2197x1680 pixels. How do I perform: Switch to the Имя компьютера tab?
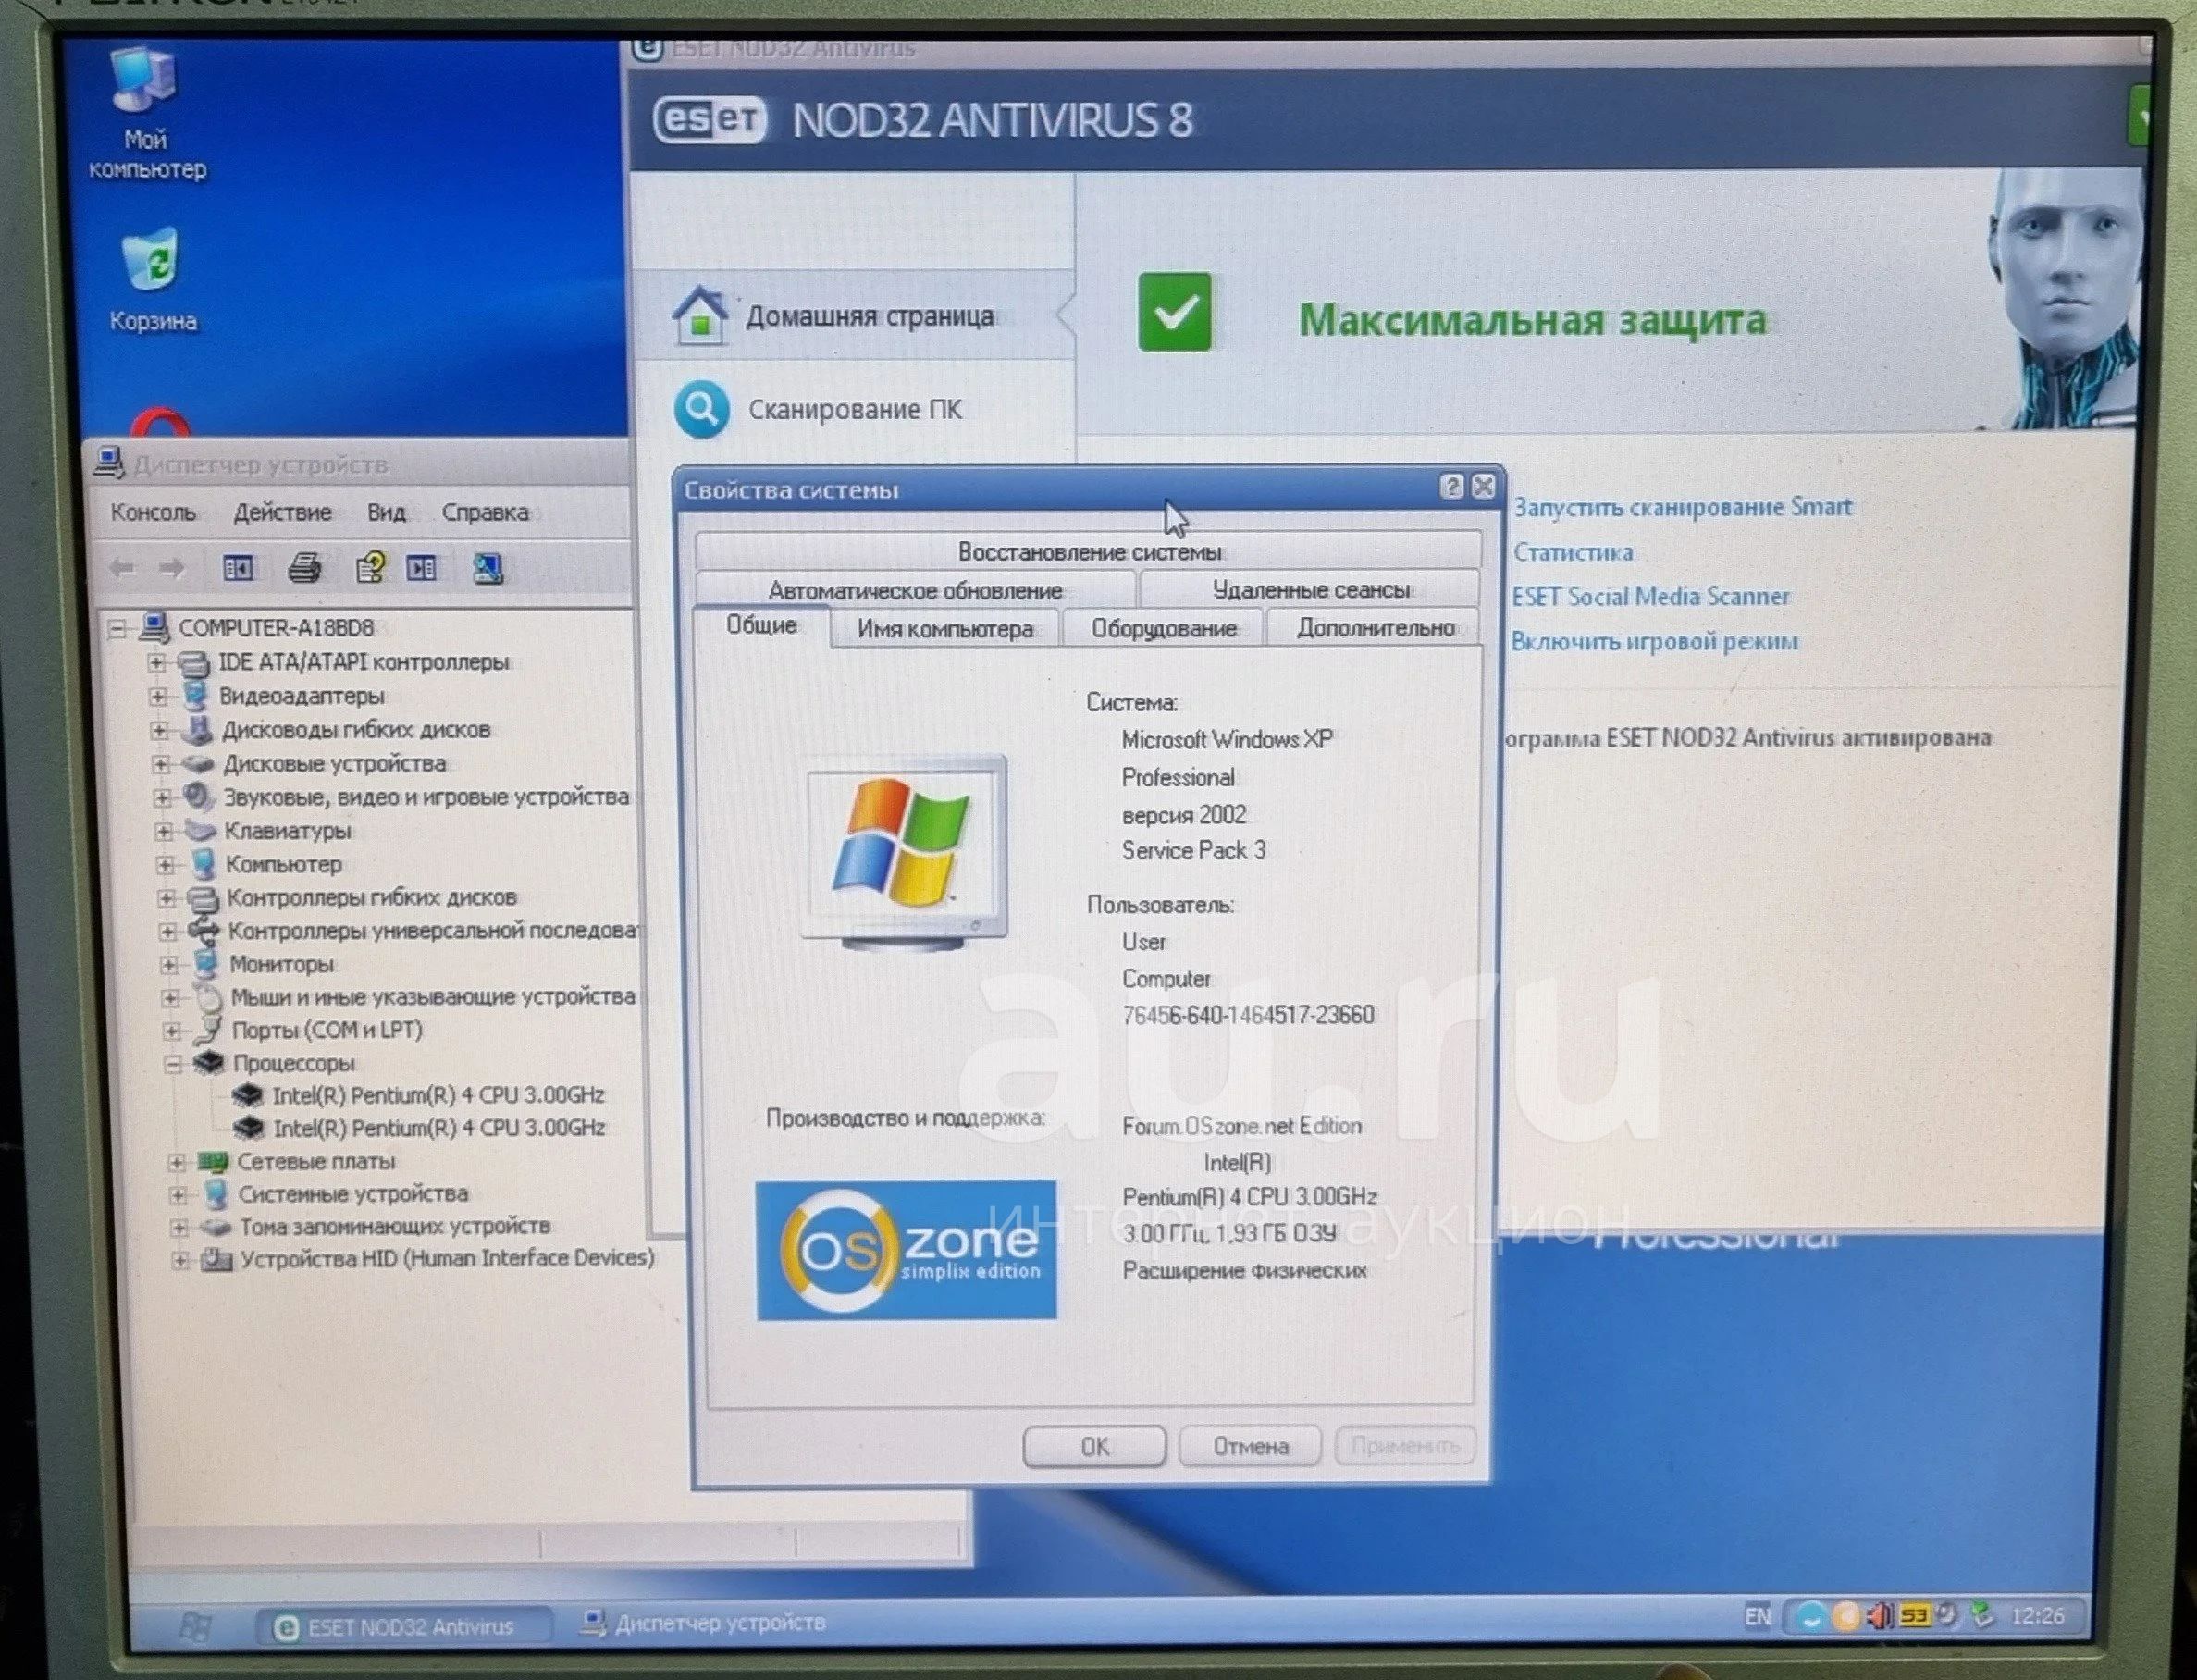[x=945, y=628]
